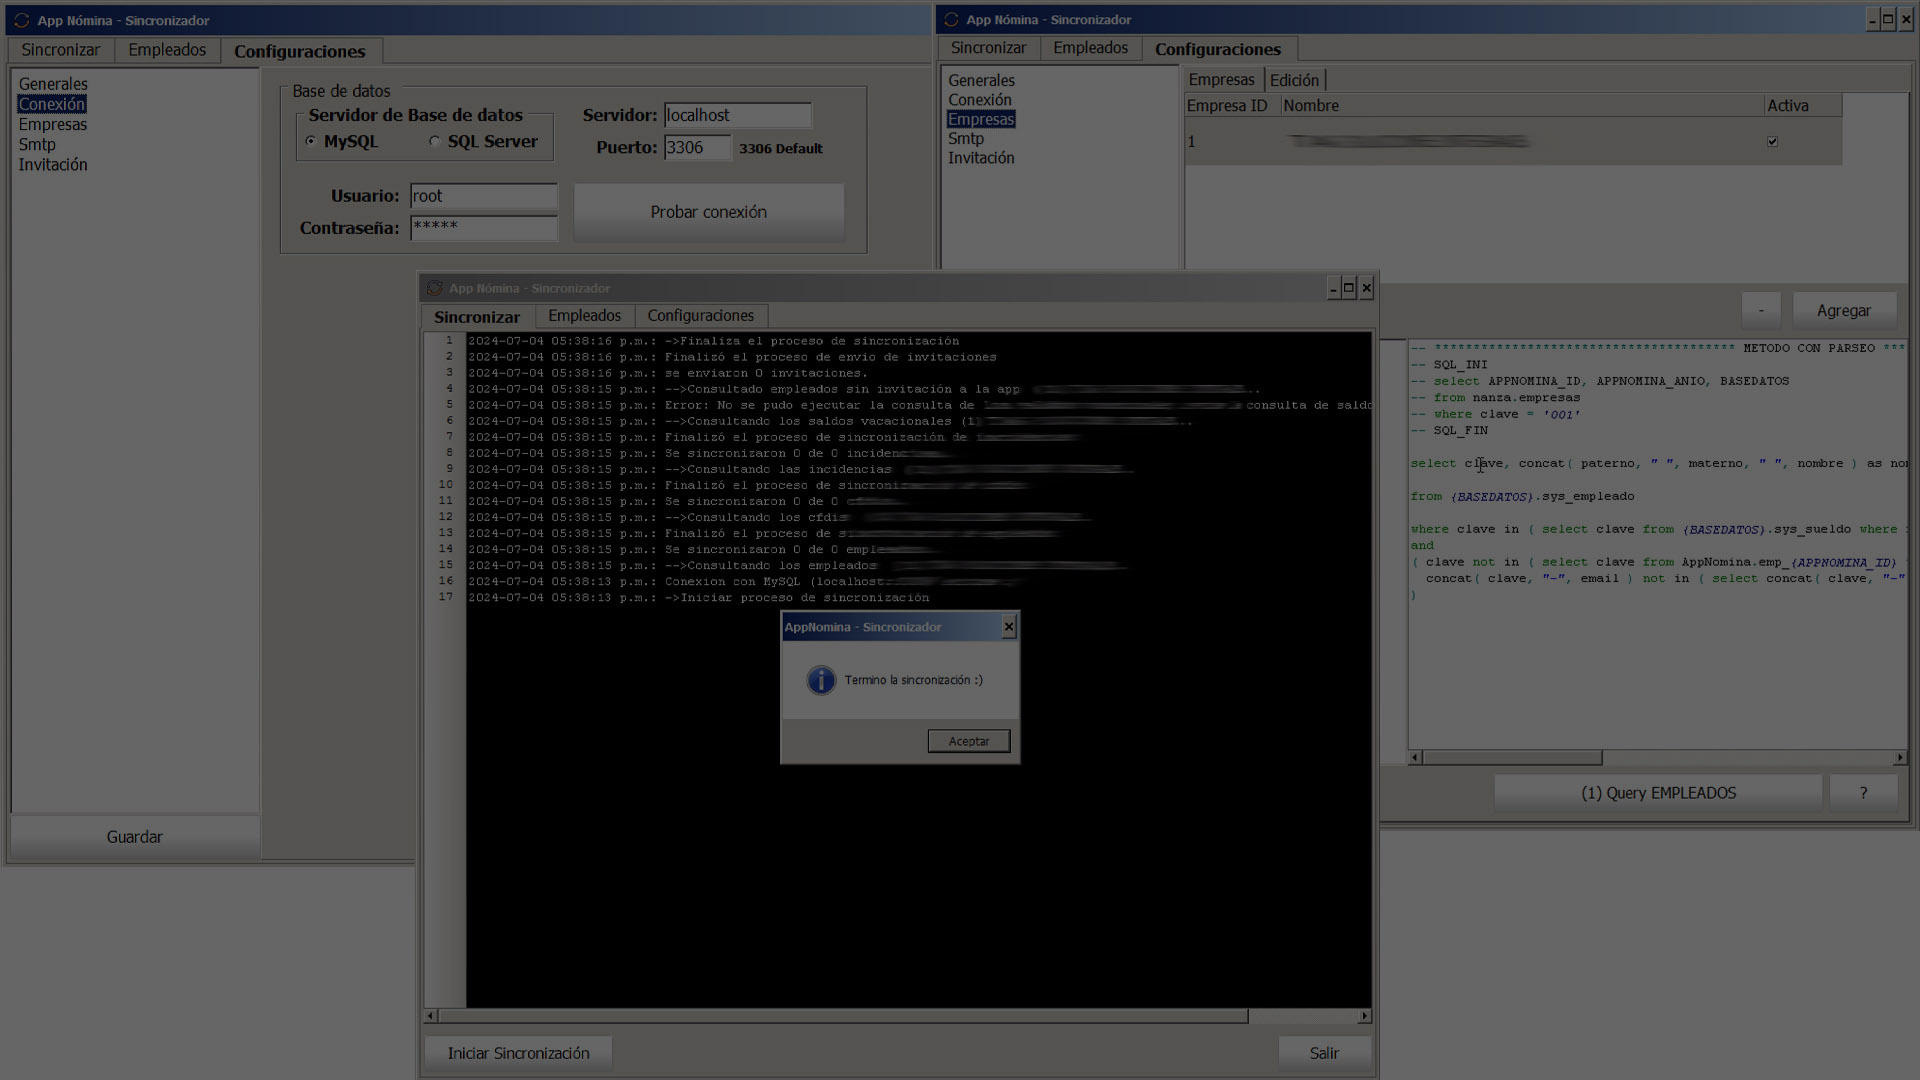Maximize the center Sincronizador window
This screenshot has width=1920, height=1080.
[1348, 288]
